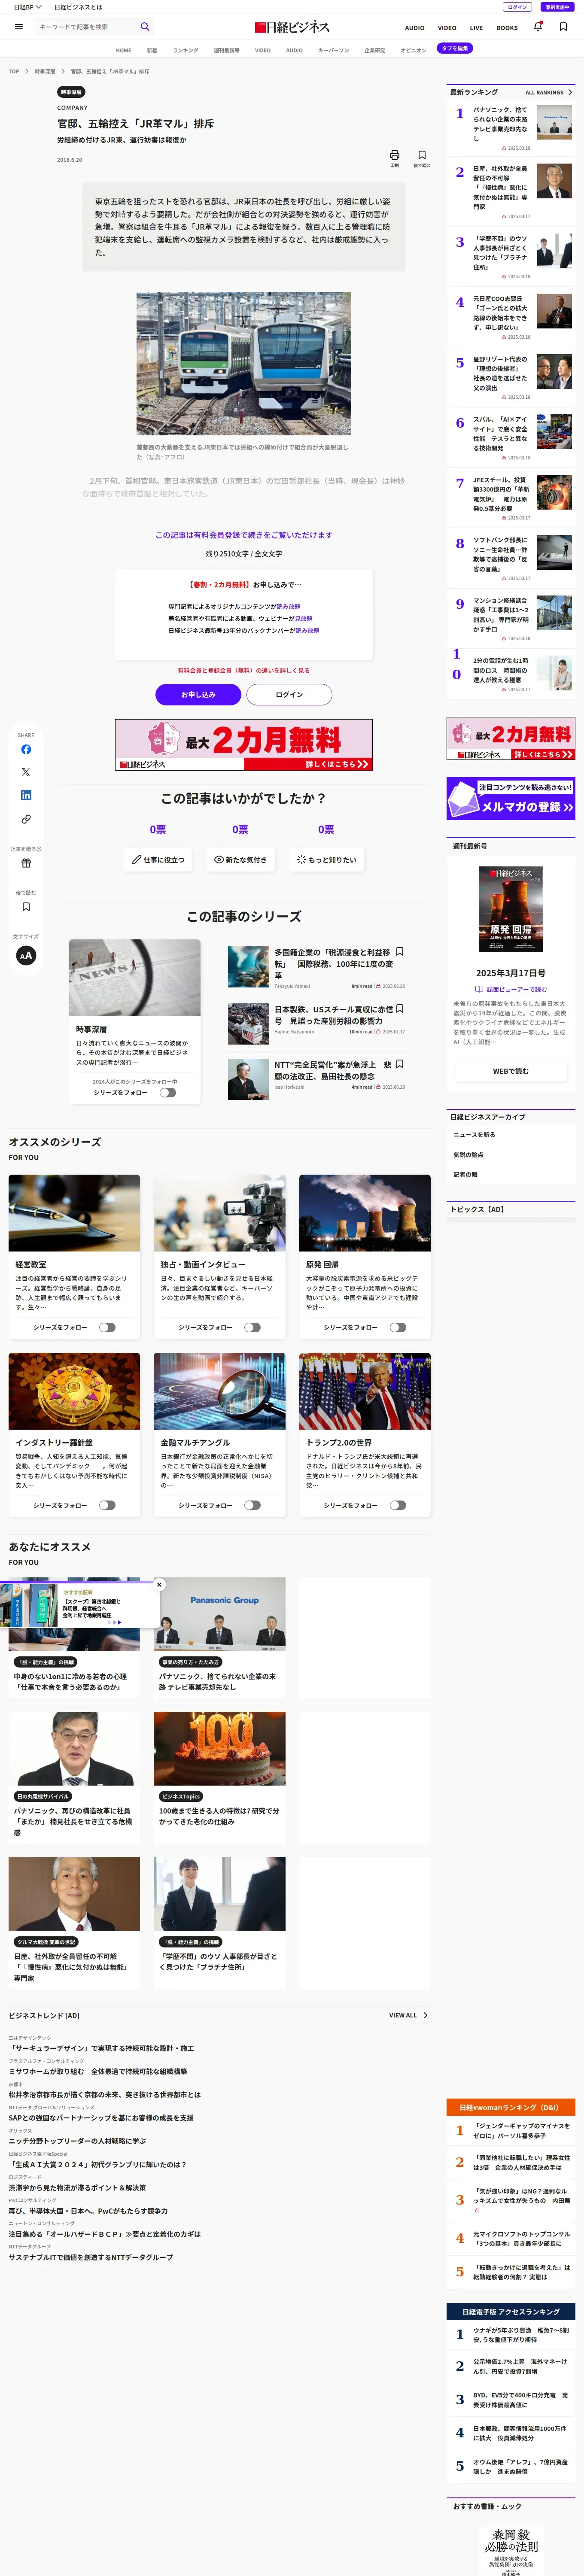Image resolution: width=584 pixels, height=2576 pixels.
Task: Click the 時事深層 breadcrumb
Action: tap(45, 71)
